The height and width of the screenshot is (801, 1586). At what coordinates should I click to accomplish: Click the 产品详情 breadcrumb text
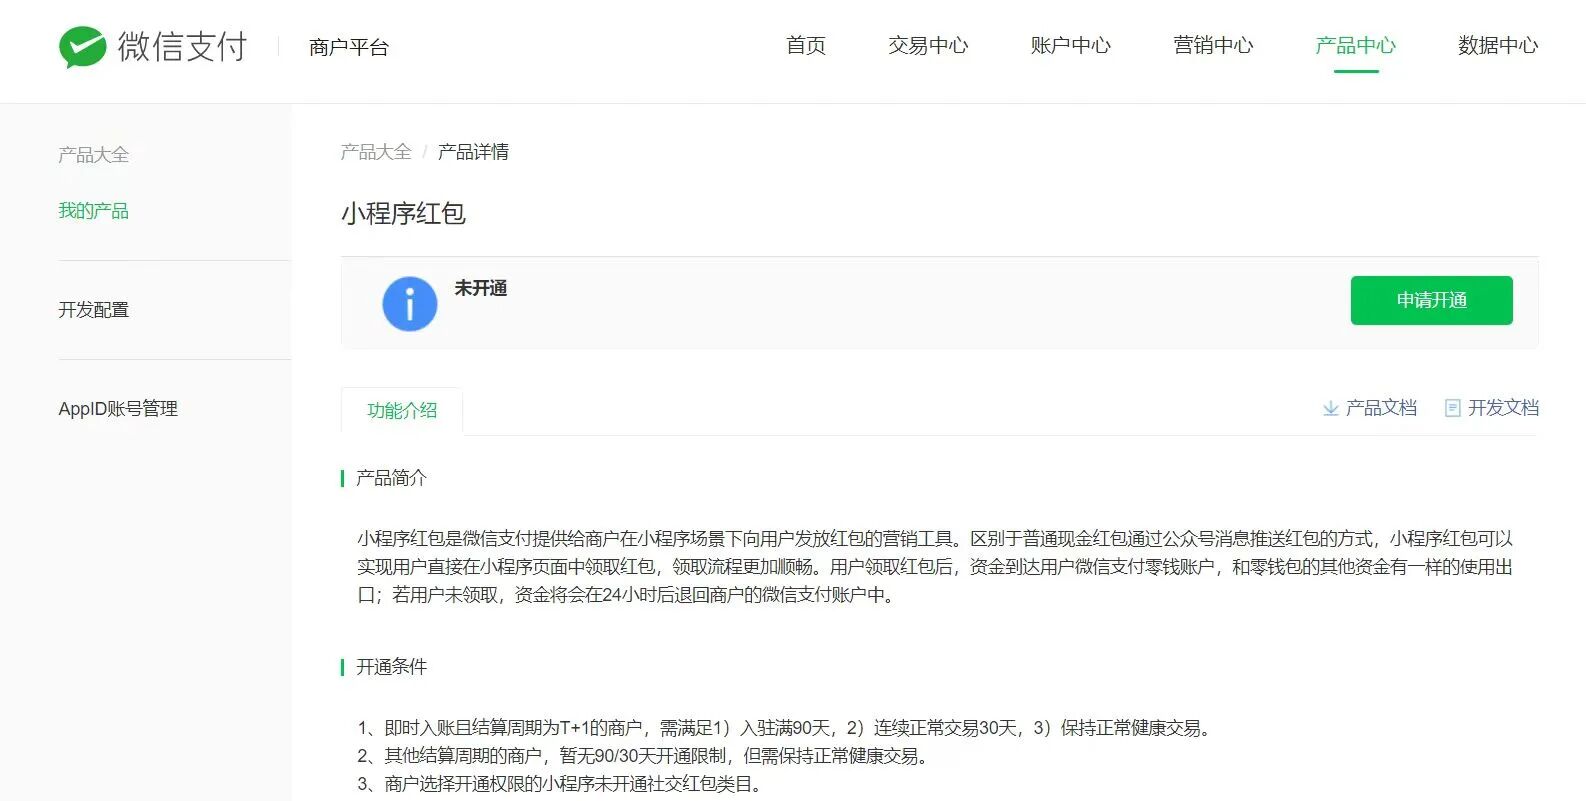coord(473,152)
